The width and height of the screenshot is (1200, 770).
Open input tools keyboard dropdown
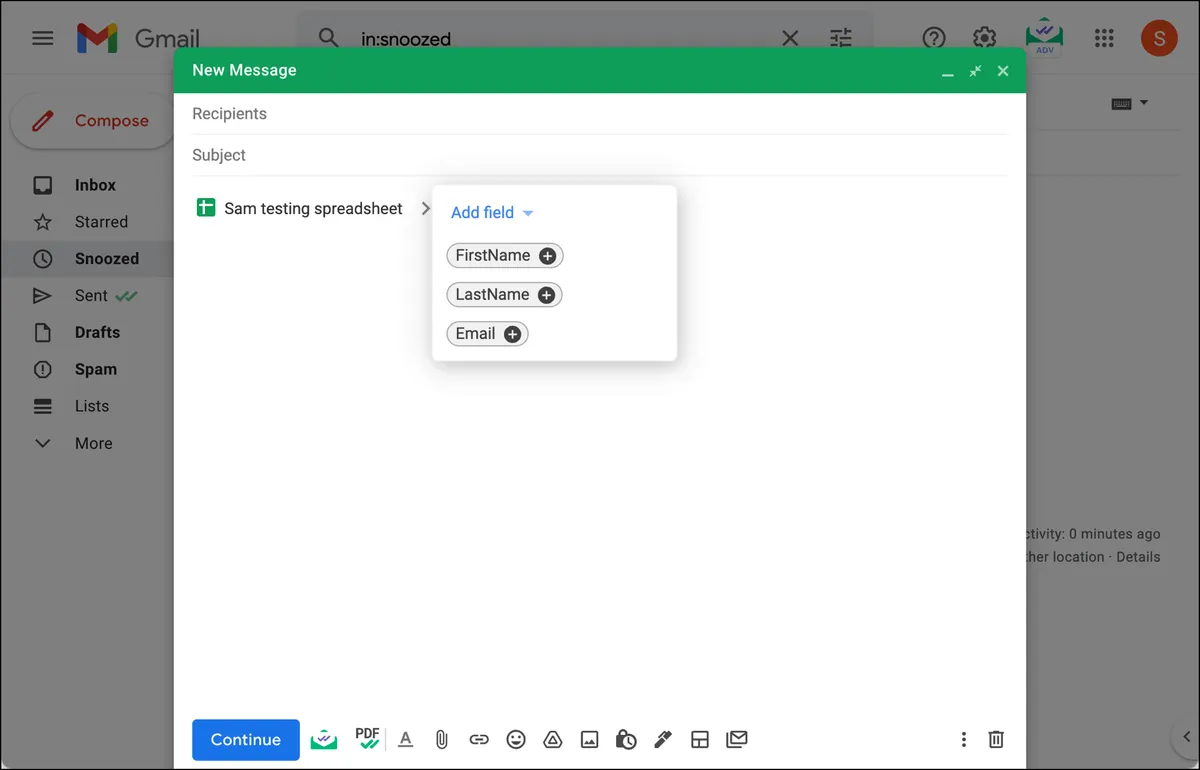[x=1130, y=103]
